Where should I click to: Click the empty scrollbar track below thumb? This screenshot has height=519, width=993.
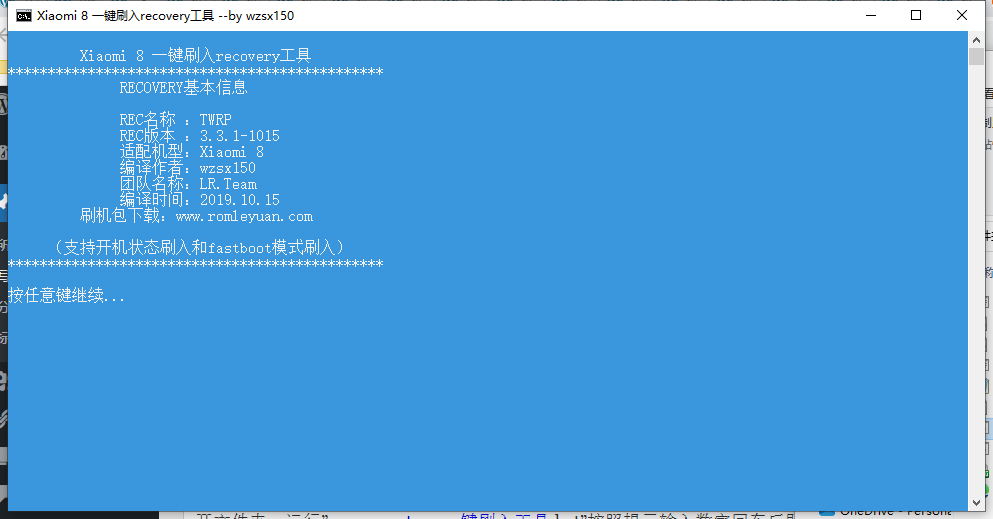(976, 278)
